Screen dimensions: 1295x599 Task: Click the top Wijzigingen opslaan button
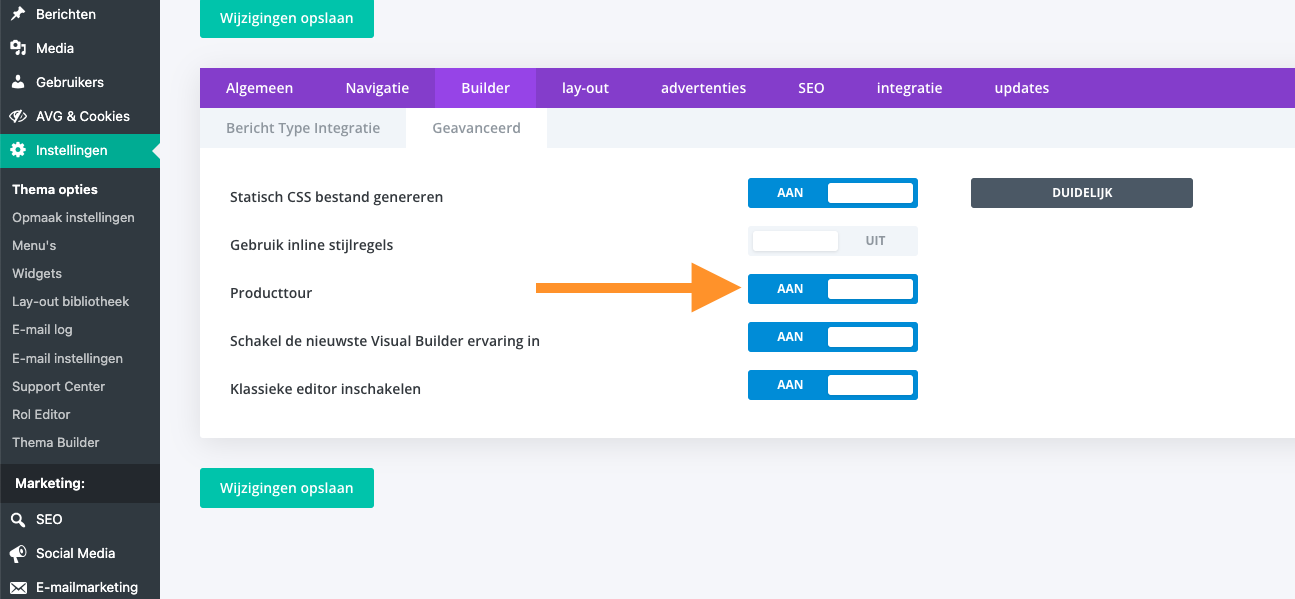point(287,18)
